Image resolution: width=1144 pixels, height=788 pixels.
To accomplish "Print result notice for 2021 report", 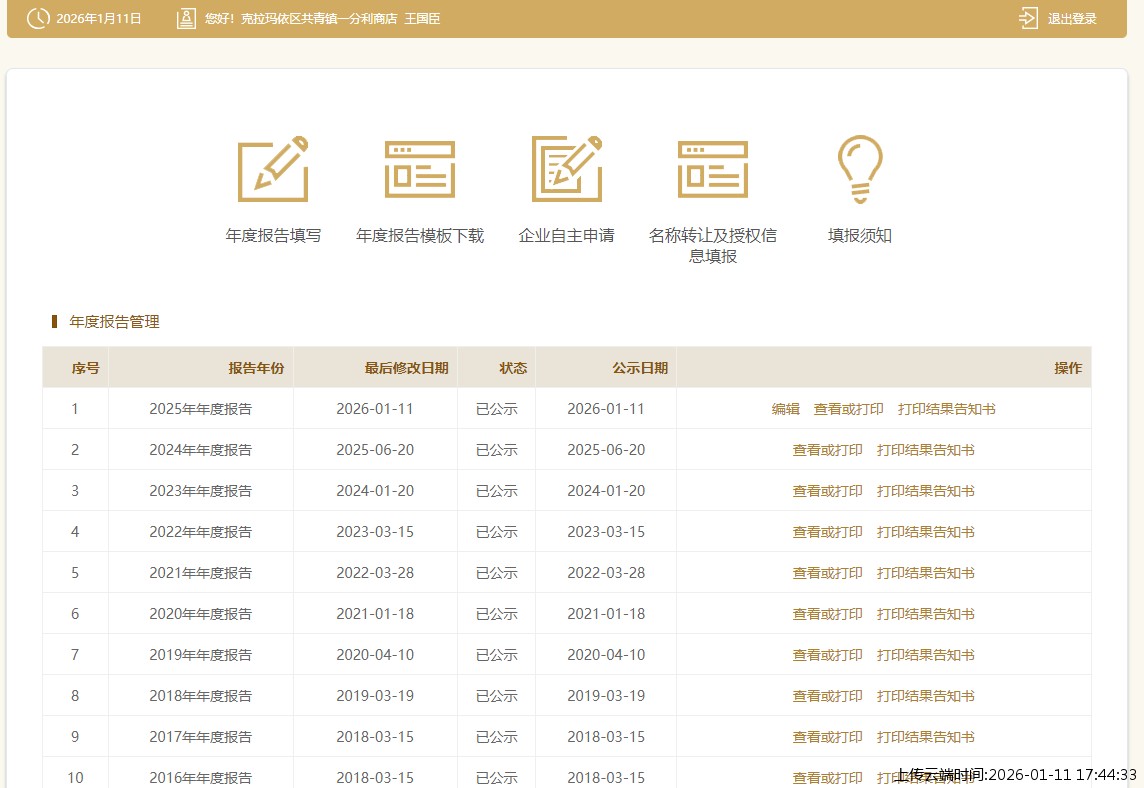I will (x=925, y=573).
